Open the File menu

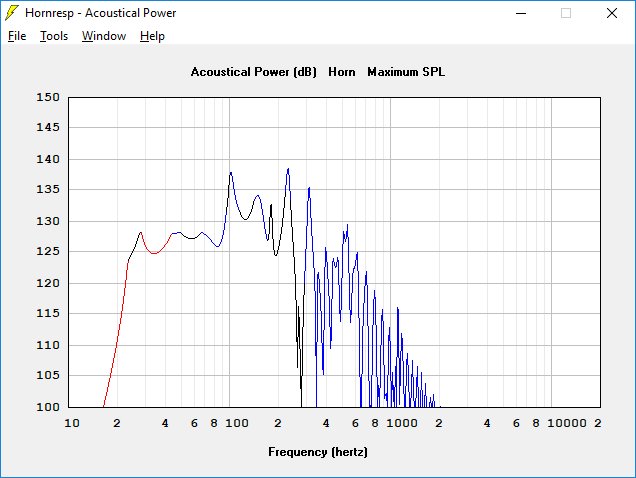coord(17,36)
